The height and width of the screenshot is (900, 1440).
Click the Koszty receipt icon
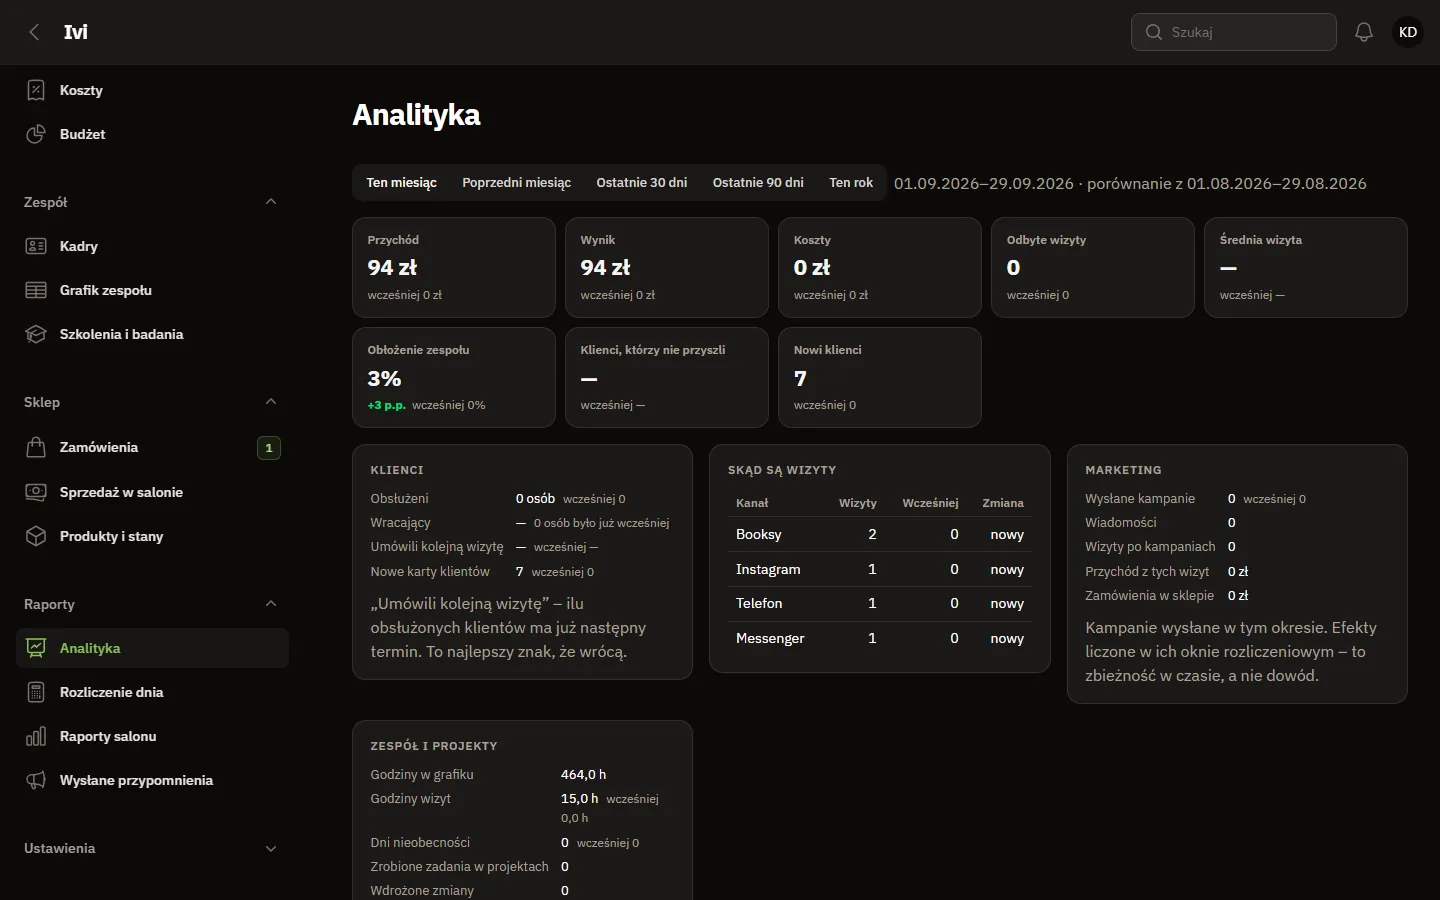click(x=36, y=90)
